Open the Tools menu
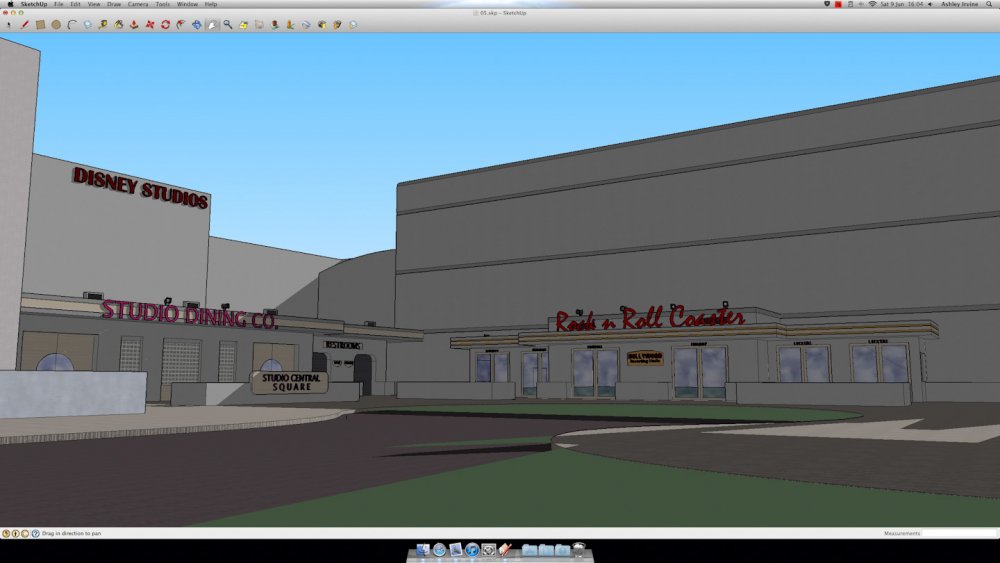Image resolution: width=1000 pixels, height=563 pixels. pyautogui.click(x=163, y=4)
